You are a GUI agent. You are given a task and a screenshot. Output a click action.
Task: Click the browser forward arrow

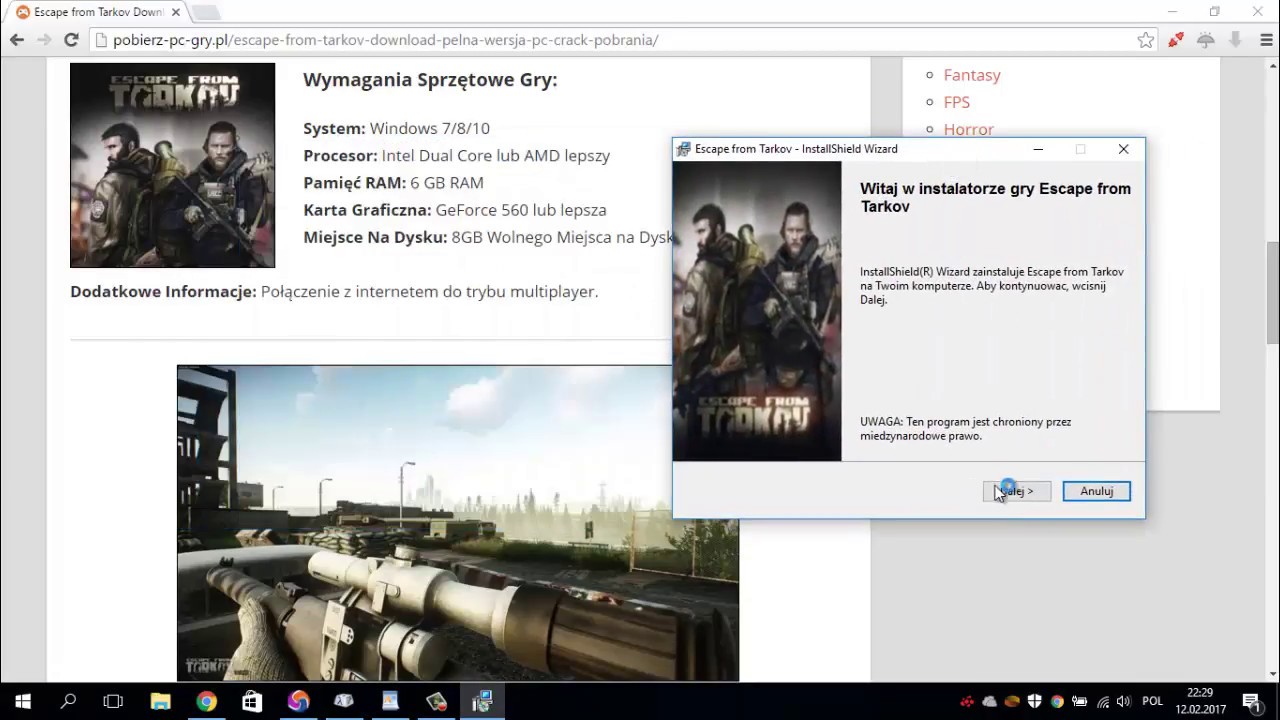(44, 40)
